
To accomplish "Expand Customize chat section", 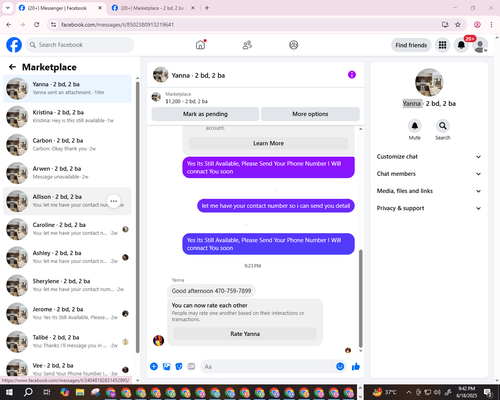I will 429,157.
